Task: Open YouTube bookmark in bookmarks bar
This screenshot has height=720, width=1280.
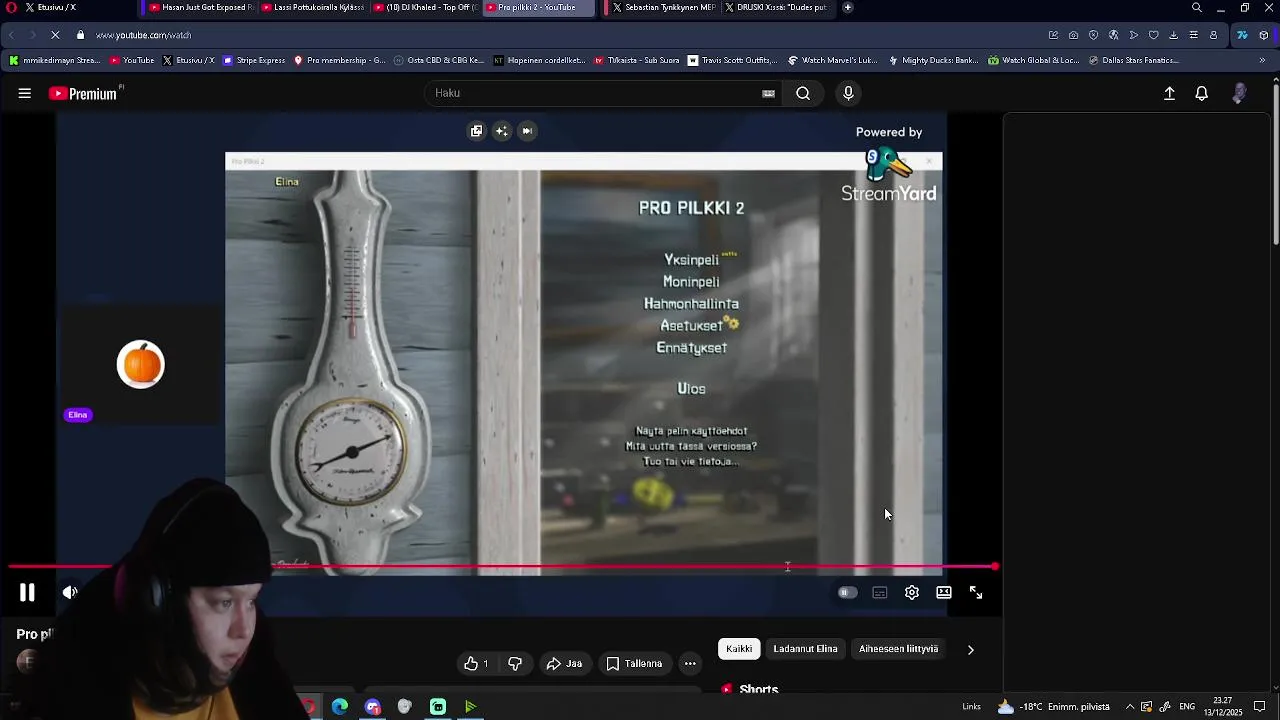Action: pyautogui.click(x=131, y=60)
